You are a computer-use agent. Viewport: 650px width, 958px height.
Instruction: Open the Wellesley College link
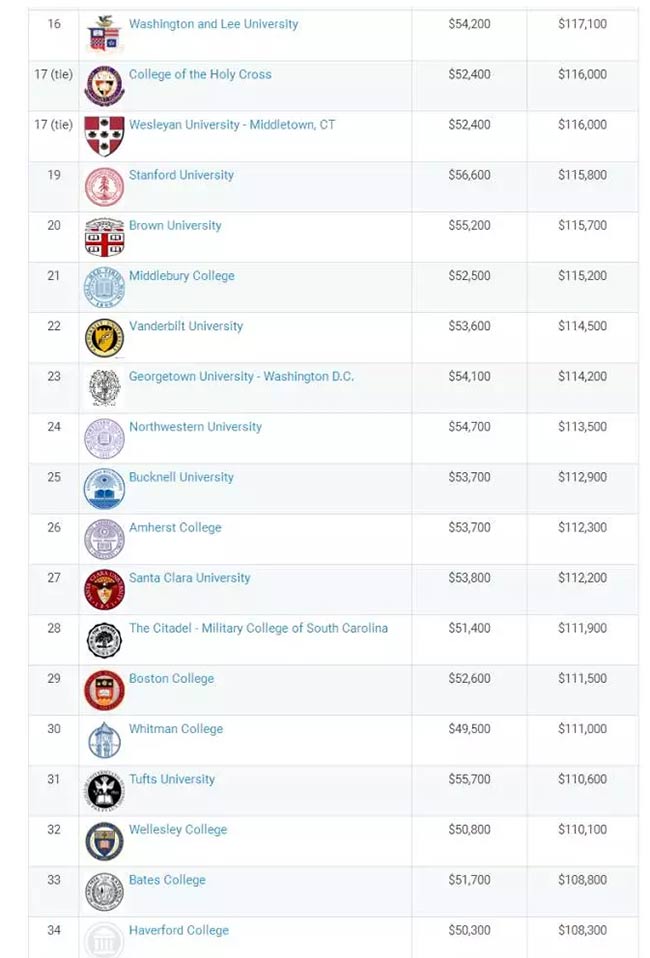pos(178,830)
